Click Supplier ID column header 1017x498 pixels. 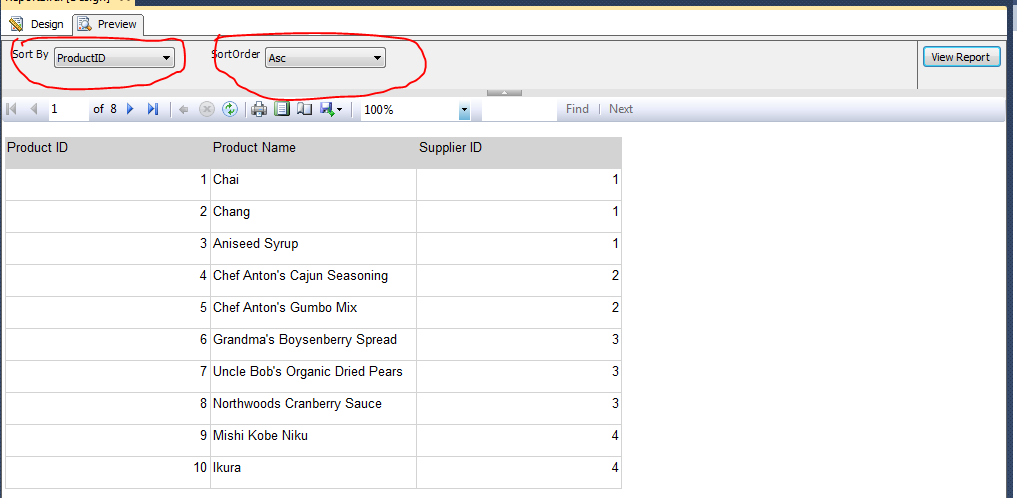tap(519, 152)
